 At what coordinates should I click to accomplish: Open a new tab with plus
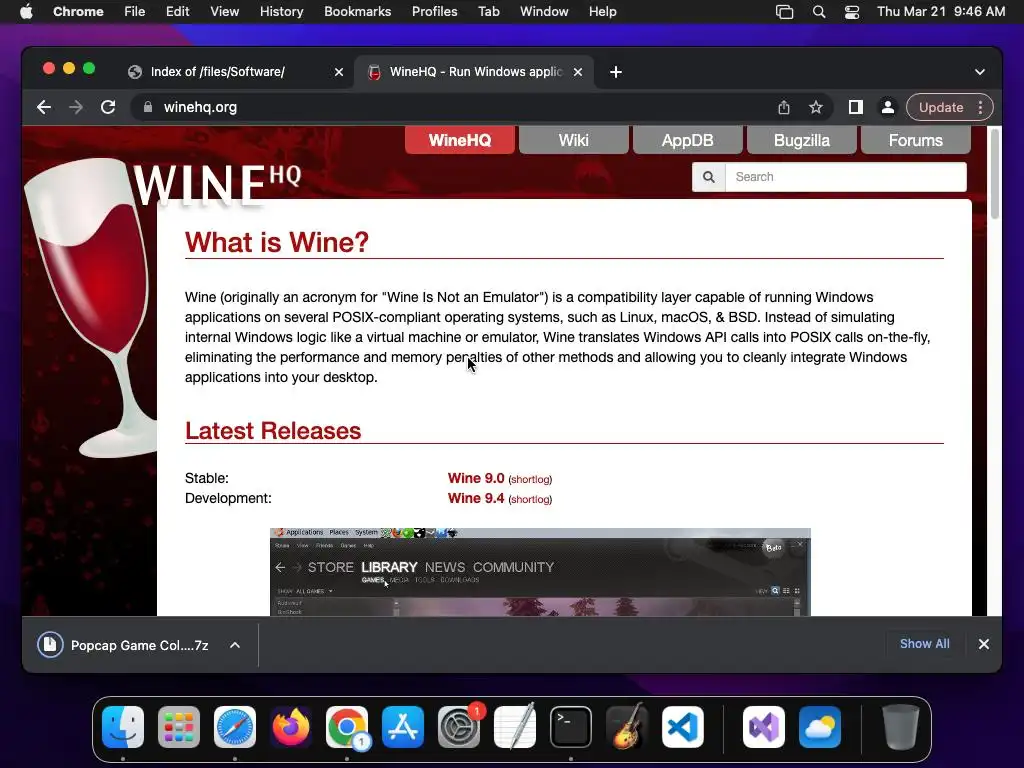616,72
